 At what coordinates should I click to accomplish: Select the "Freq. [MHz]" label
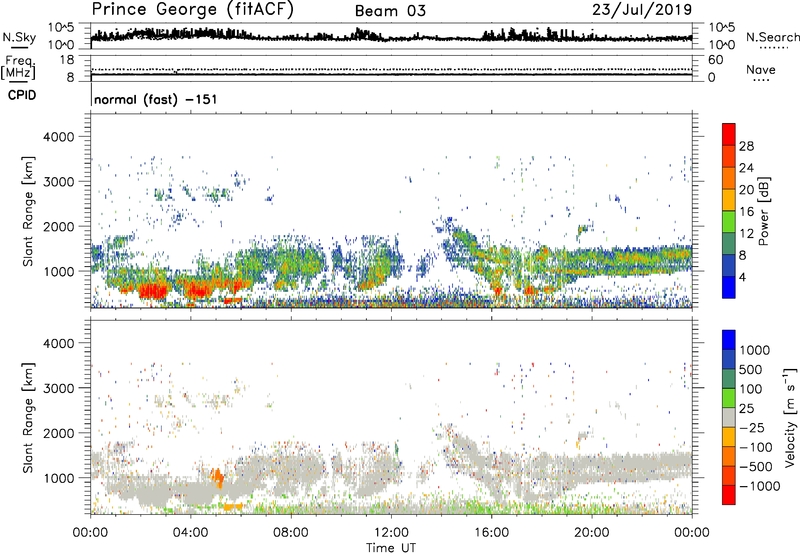pyautogui.click(x=18, y=67)
